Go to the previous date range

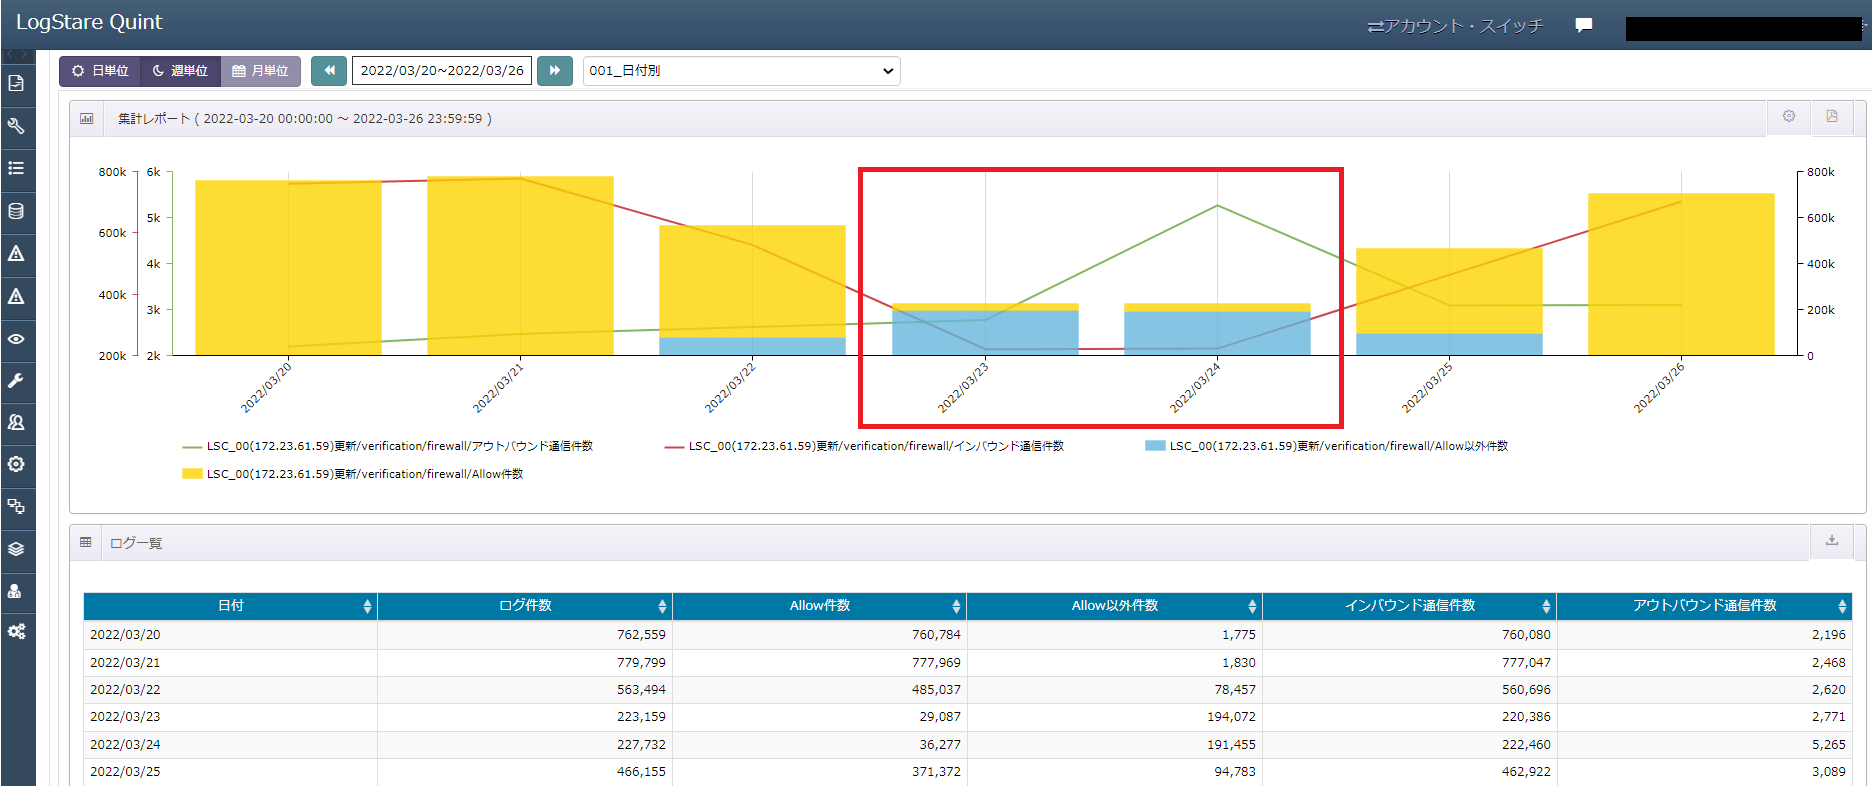pos(329,71)
